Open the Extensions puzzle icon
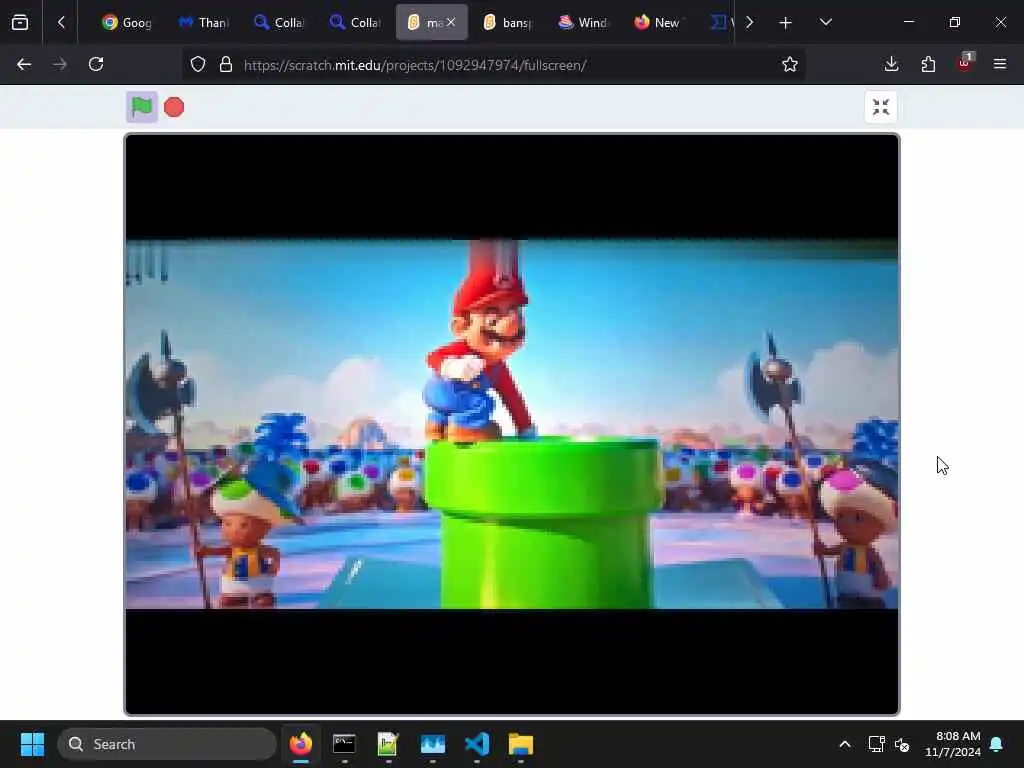 [928, 64]
